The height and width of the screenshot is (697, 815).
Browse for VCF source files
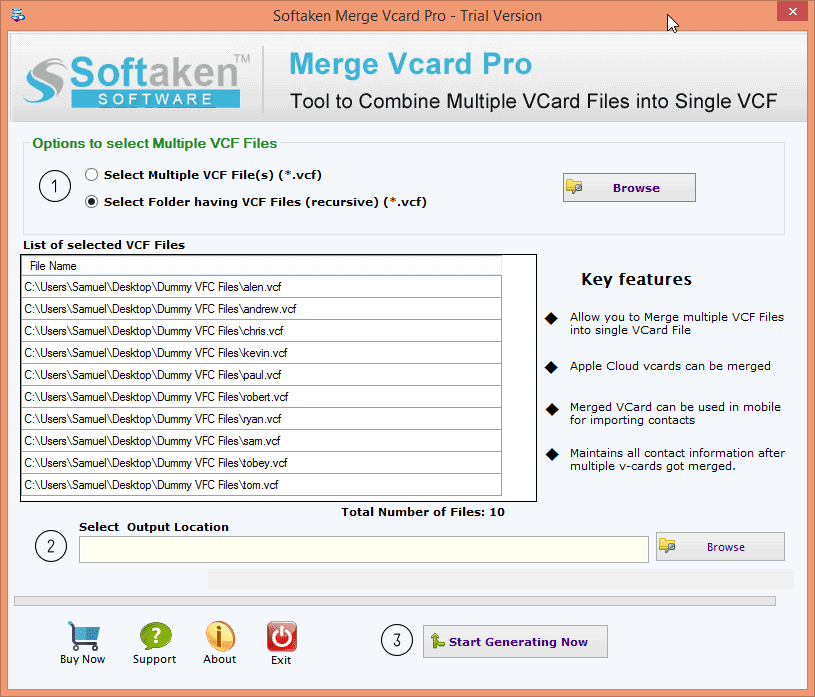[x=629, y=188]
